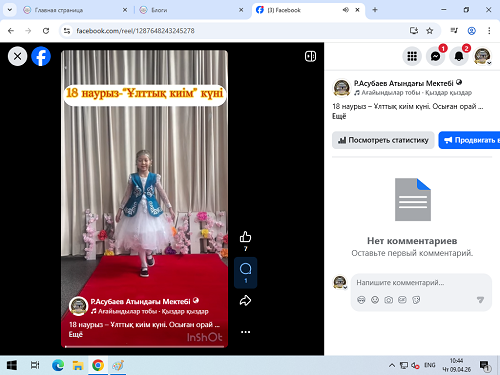Open a new browser tab

pos(375,10)
